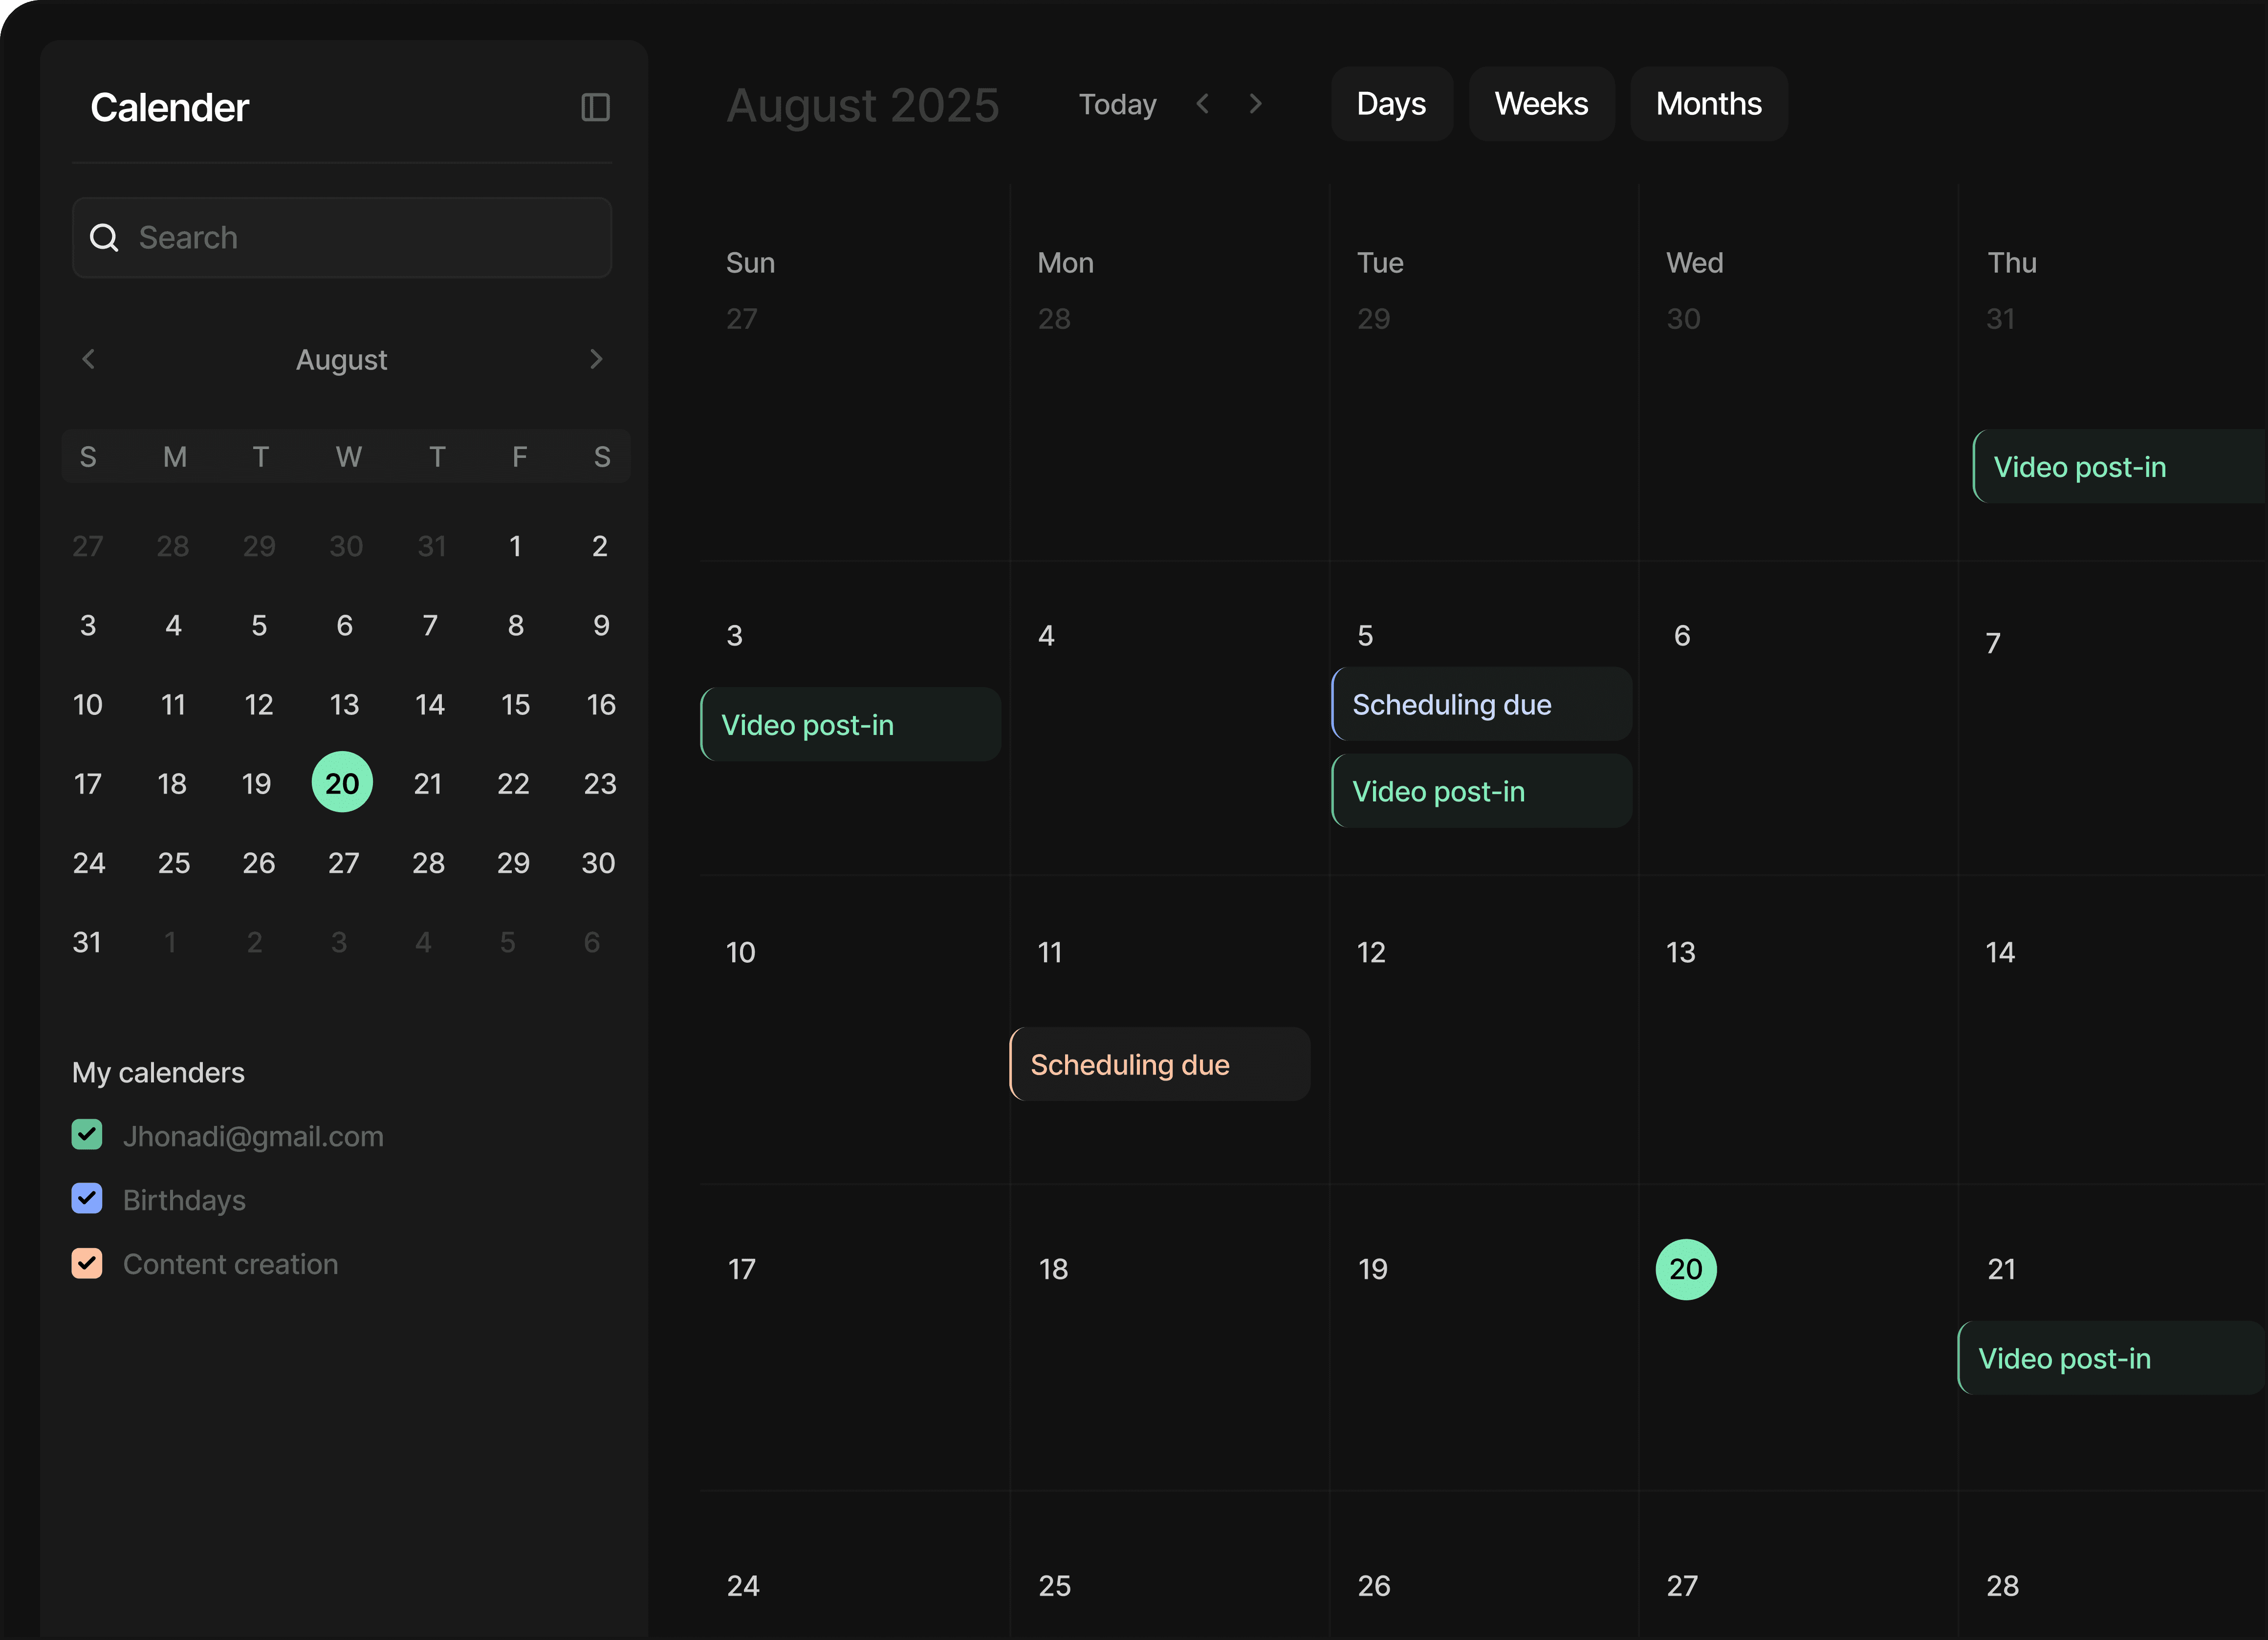Select August 15 in the mini calendar
This screenshot has width=2268, height=1640.
tap(515, 704)
